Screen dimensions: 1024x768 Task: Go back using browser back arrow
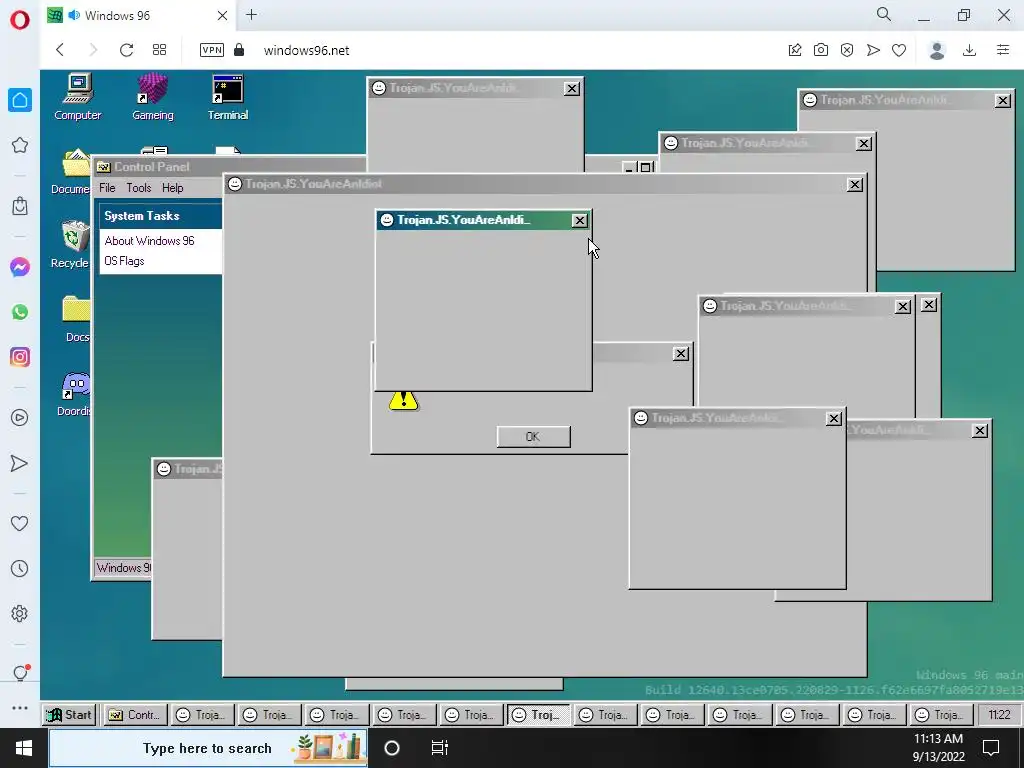pyautogui.click(x=60, y=50)
